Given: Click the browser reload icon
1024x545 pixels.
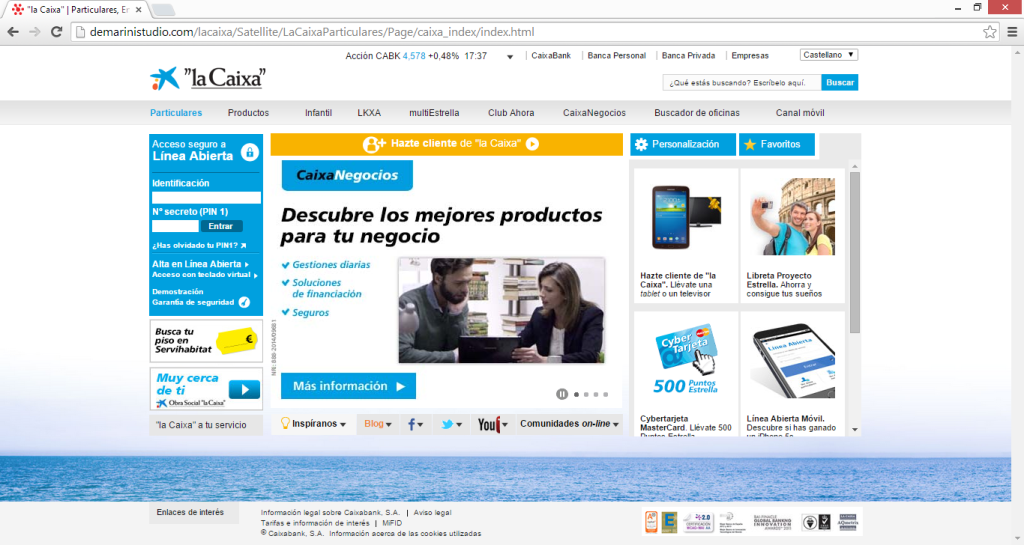Looking at the screenshot, I should 56,32.
